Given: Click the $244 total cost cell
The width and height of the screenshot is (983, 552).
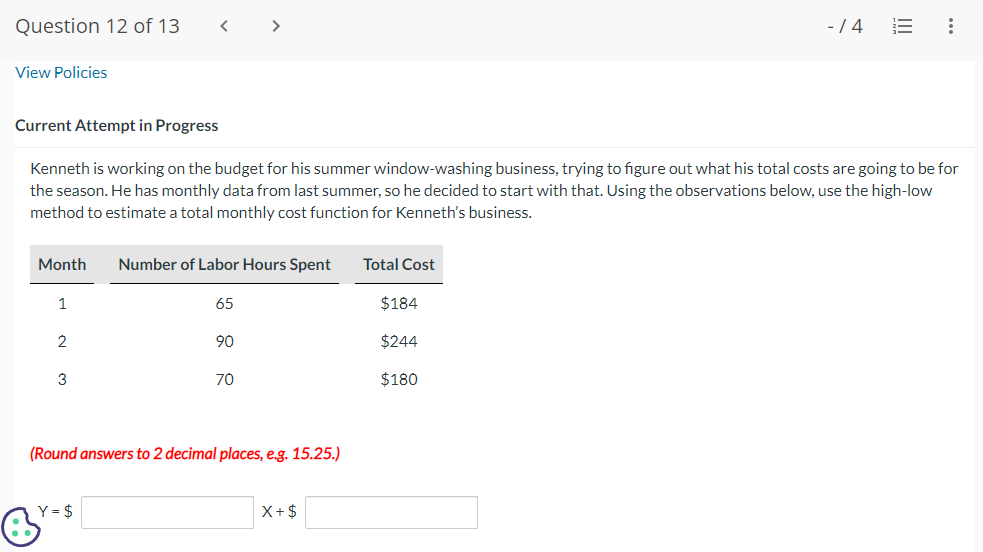Looking at the screenshot, I should [x=399, y=341].
